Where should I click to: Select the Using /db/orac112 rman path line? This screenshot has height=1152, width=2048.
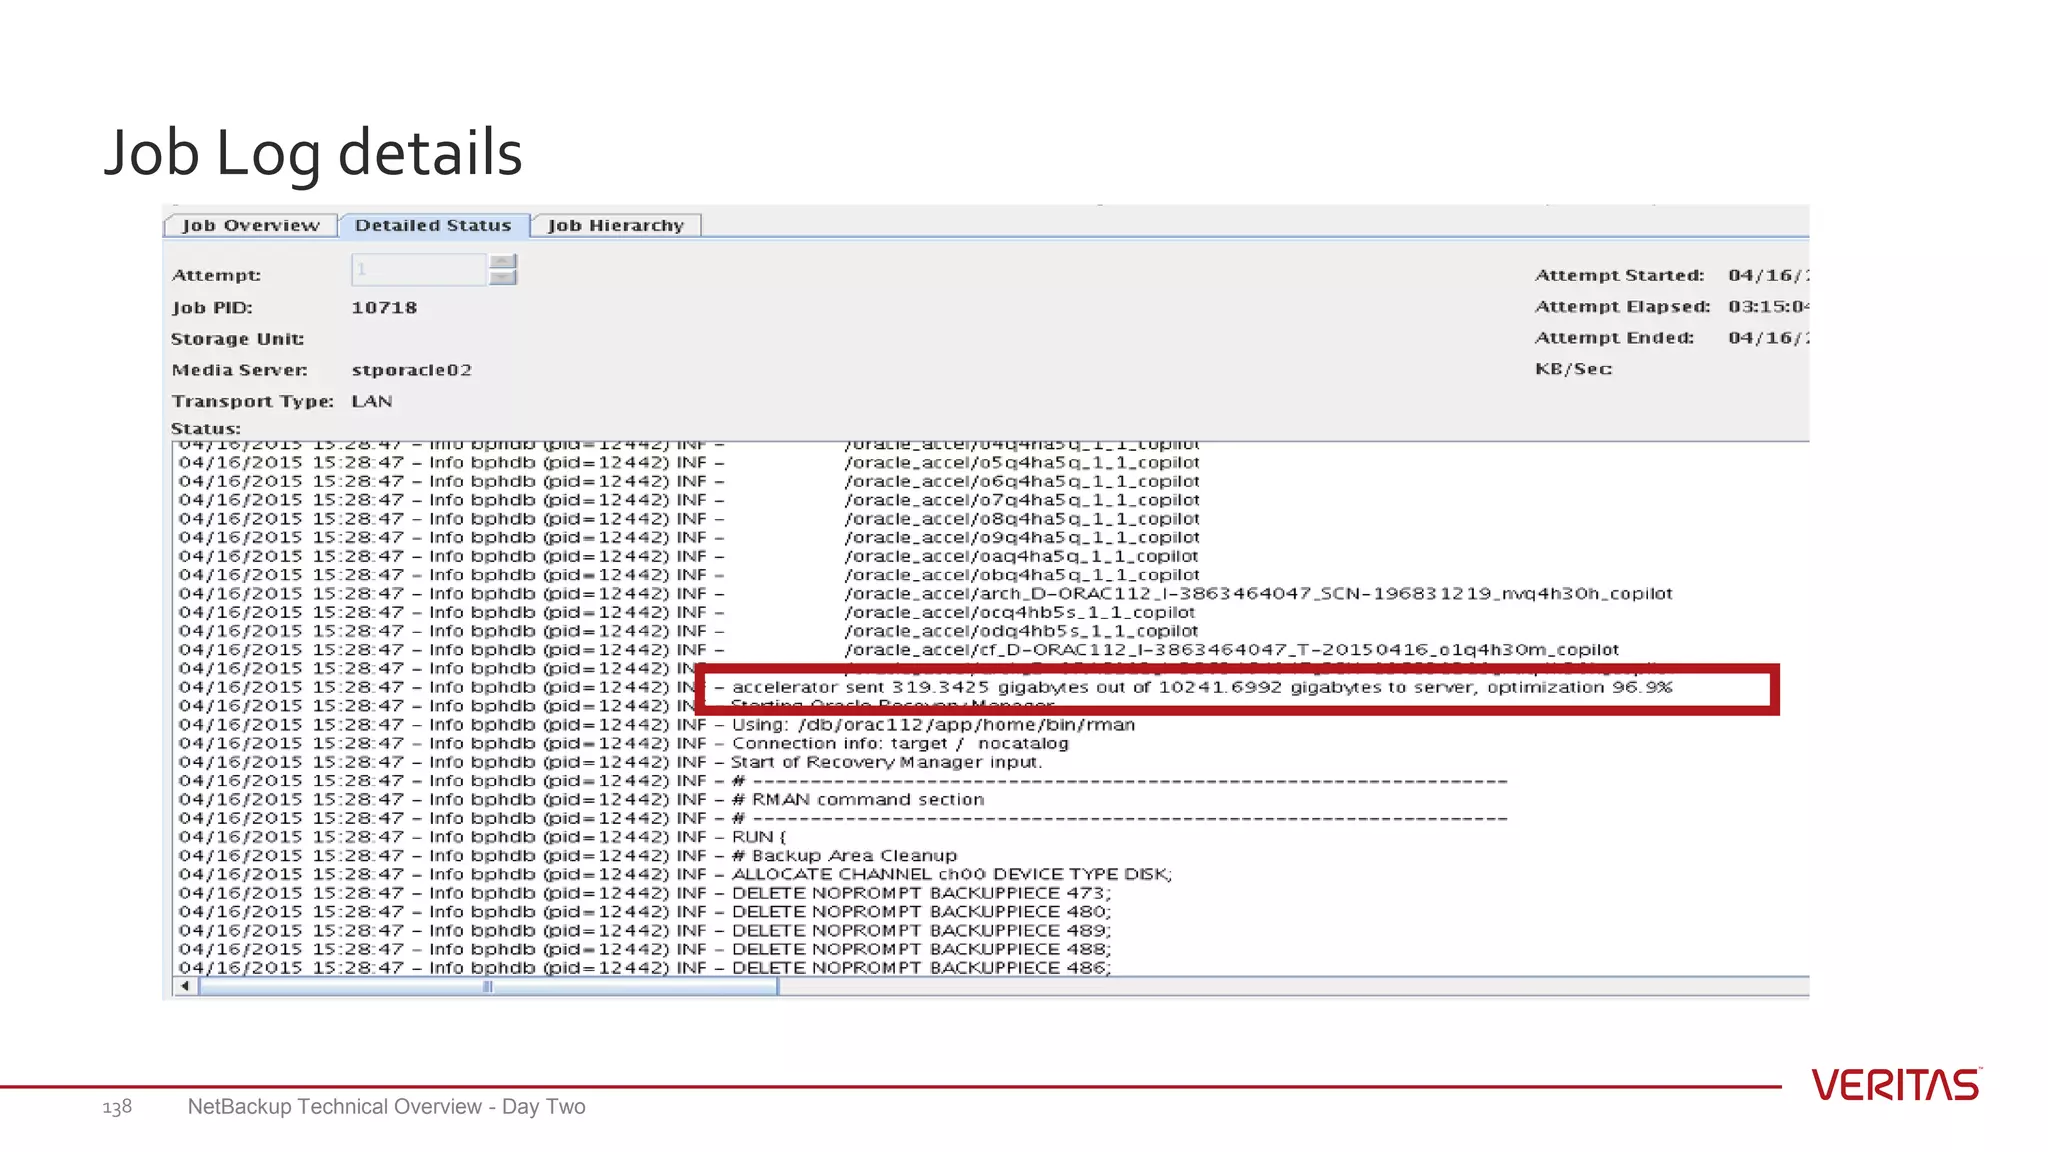[x=657, y=725]
